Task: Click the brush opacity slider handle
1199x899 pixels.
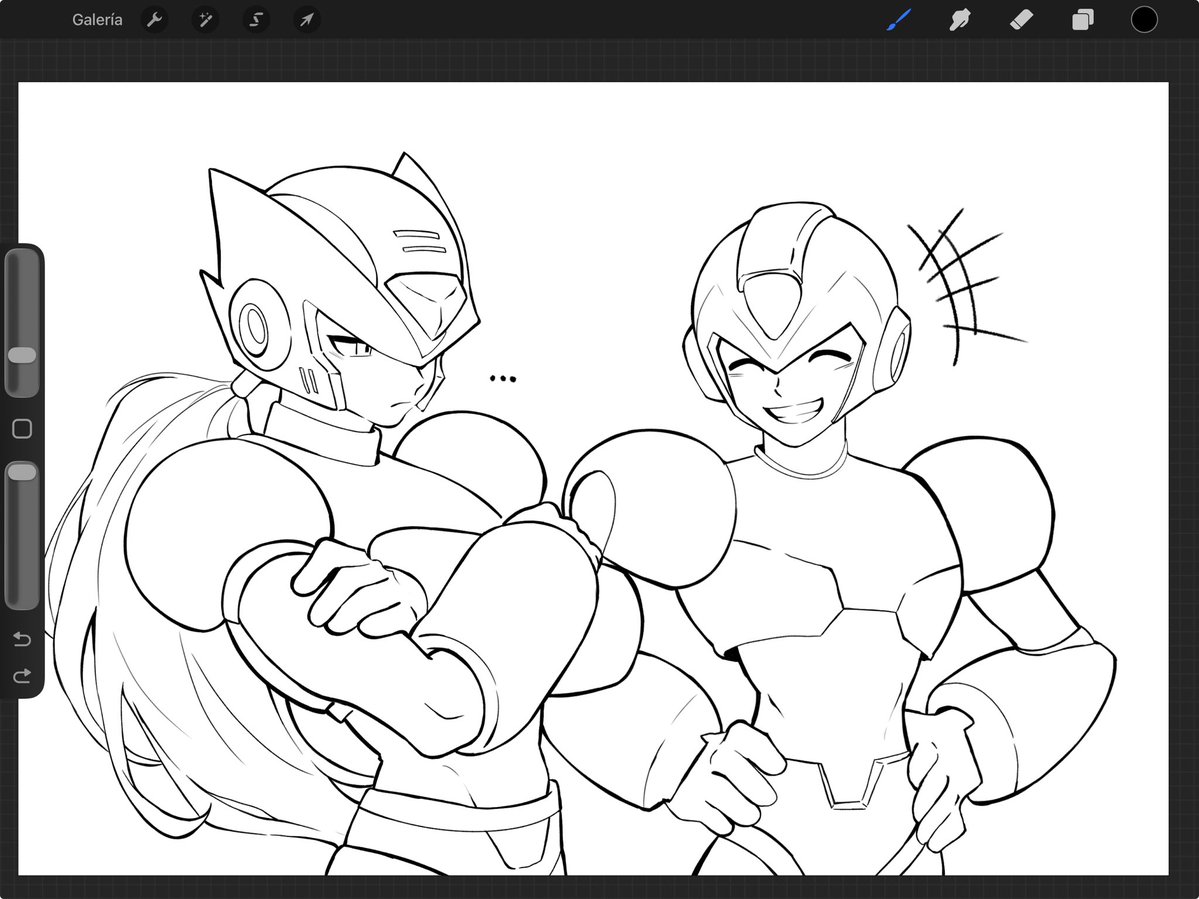Action: [x=21, y=472]
